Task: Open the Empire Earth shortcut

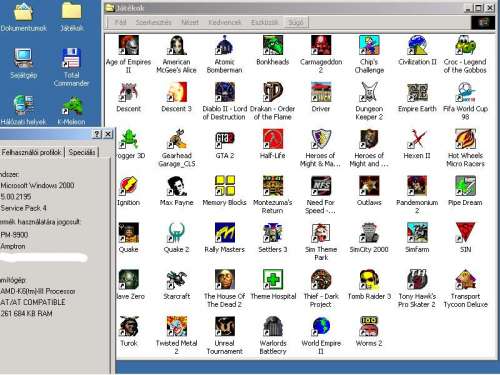Action: 417,92
